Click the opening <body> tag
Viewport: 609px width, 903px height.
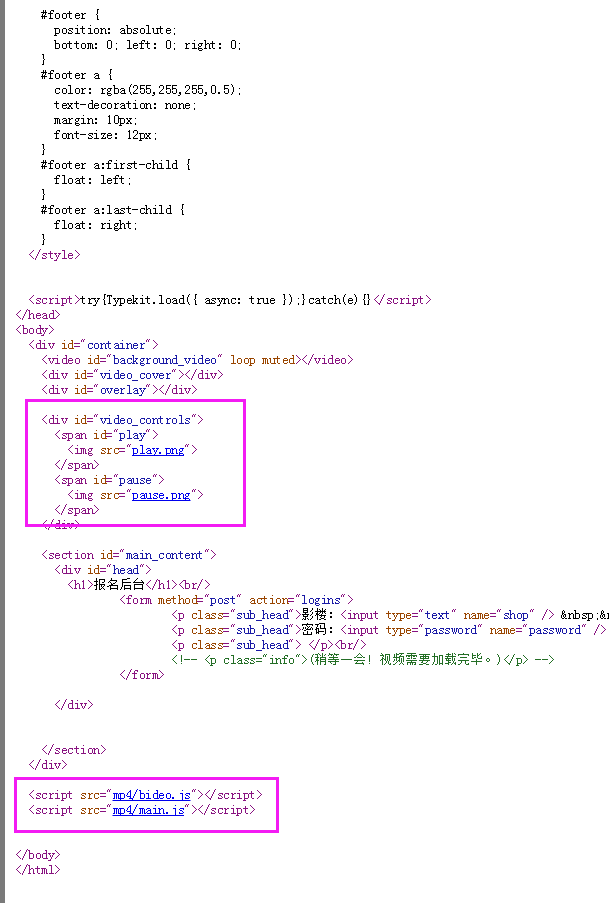35,329
